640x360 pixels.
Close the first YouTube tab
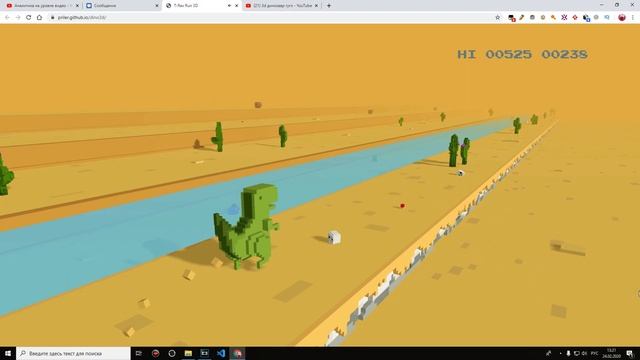pos(77,6)
